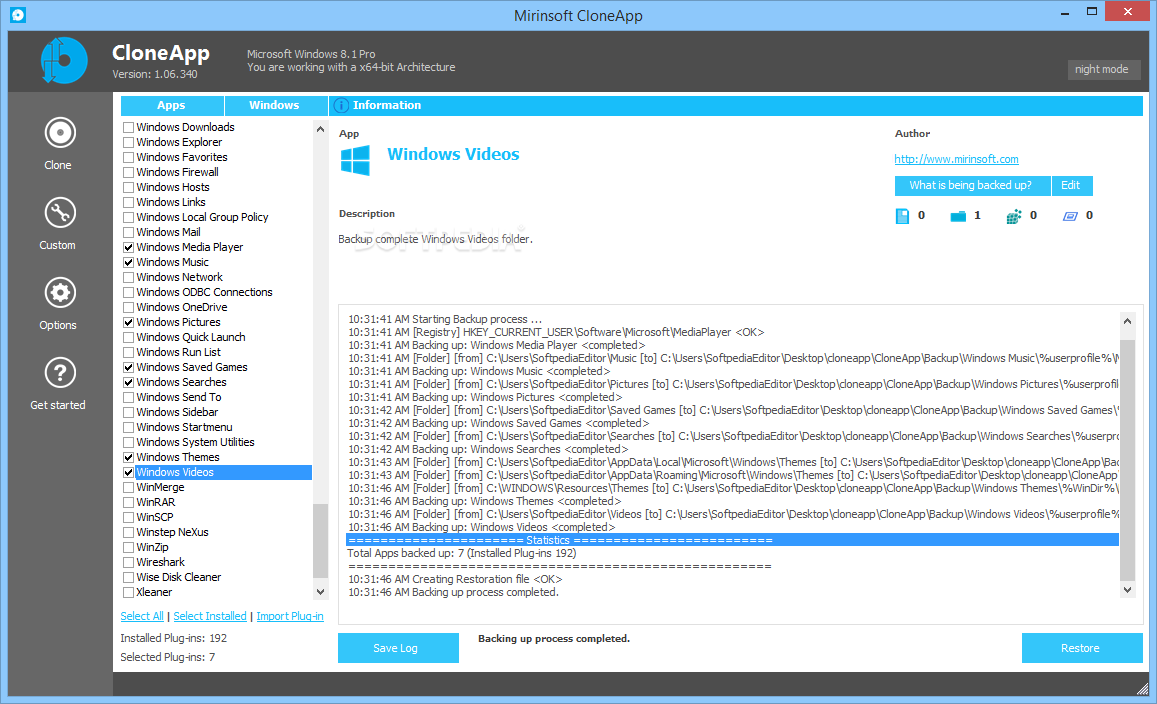Check the Windows Explorer checkbox
1157x704 pixels.
128,142
